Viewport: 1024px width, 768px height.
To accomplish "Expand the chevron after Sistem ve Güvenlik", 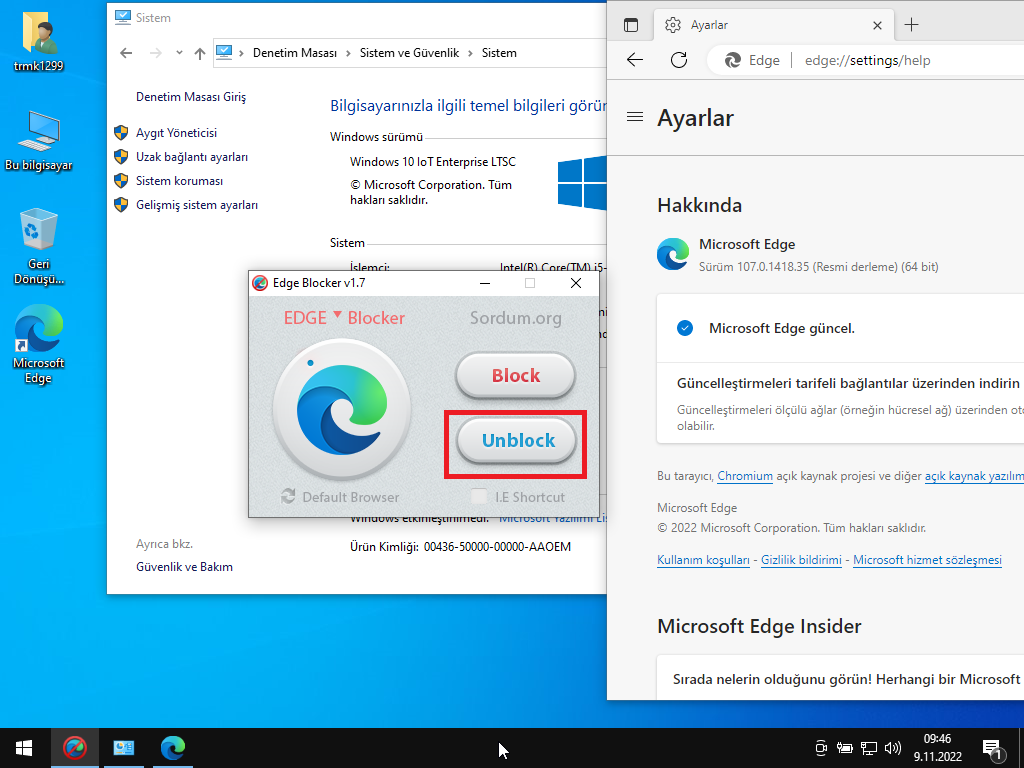I will (x=470, y=53).
